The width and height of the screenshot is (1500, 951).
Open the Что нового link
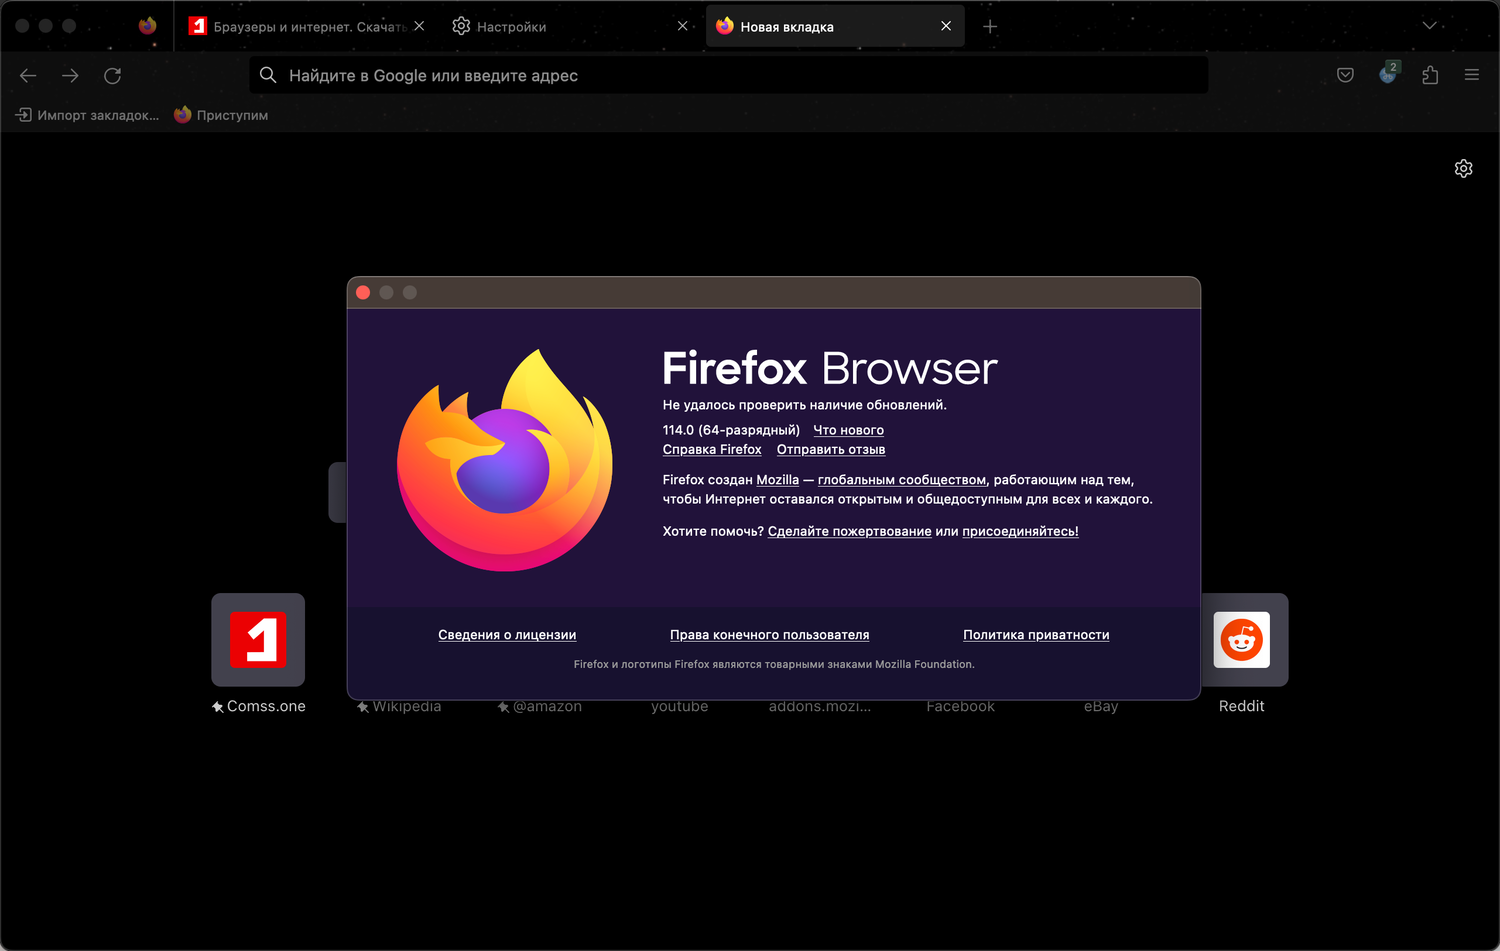(848, 430)
